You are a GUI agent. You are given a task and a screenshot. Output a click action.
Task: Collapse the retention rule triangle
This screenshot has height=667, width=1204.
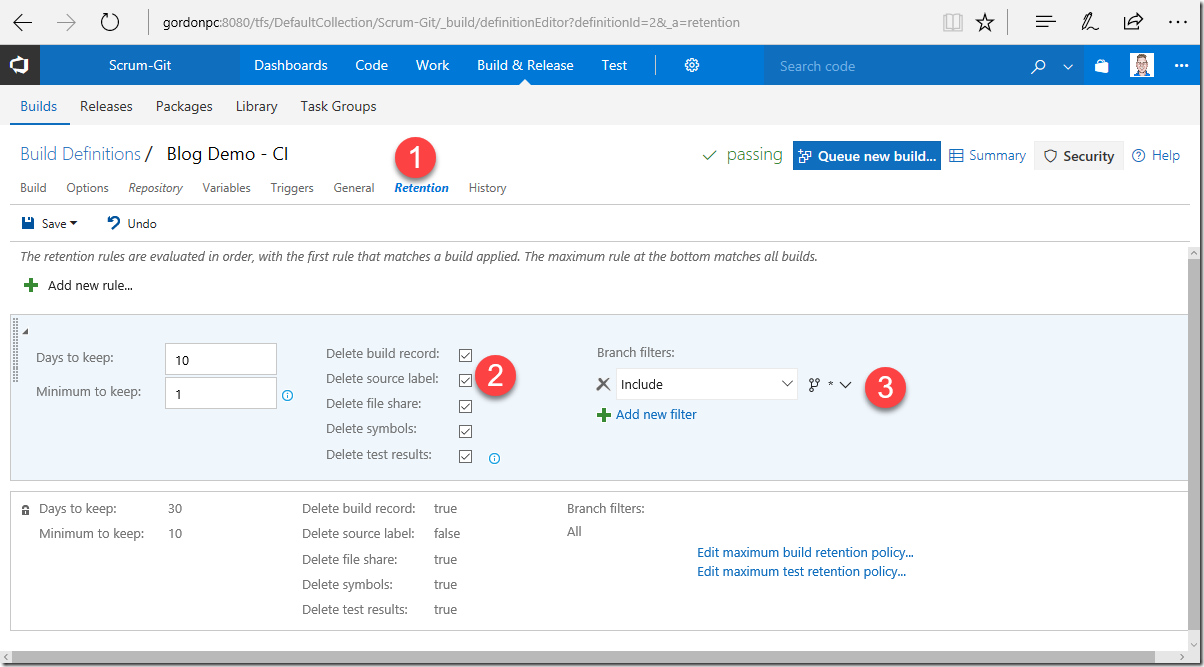26,331
